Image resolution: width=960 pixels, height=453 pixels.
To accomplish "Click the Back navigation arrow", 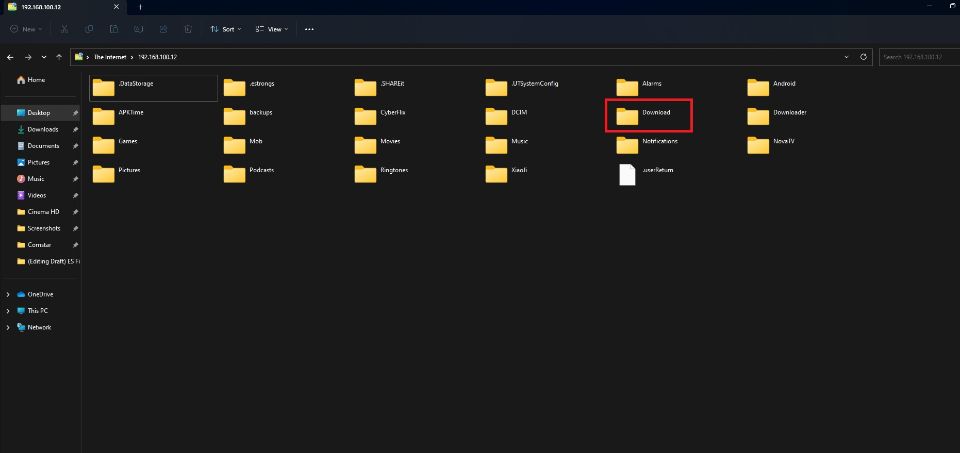I will [x=10, y=57].
